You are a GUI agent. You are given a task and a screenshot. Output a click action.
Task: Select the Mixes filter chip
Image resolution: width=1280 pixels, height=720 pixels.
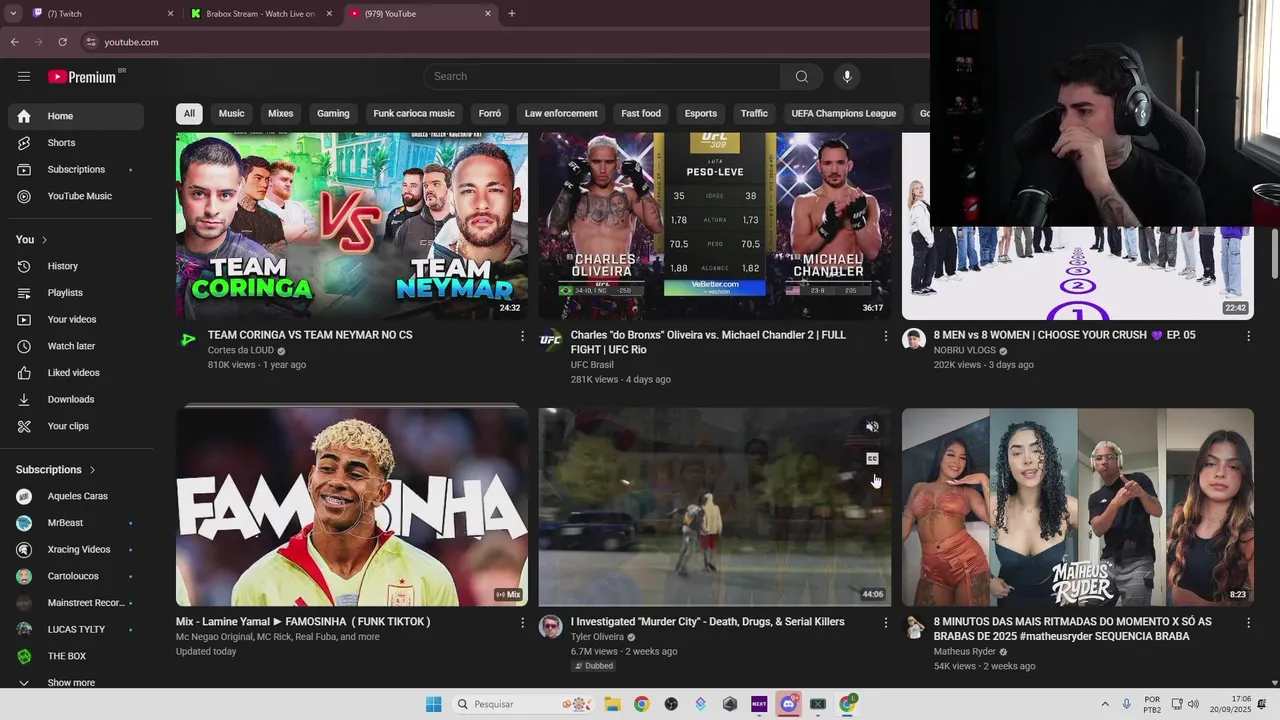[x=281, y=114]
